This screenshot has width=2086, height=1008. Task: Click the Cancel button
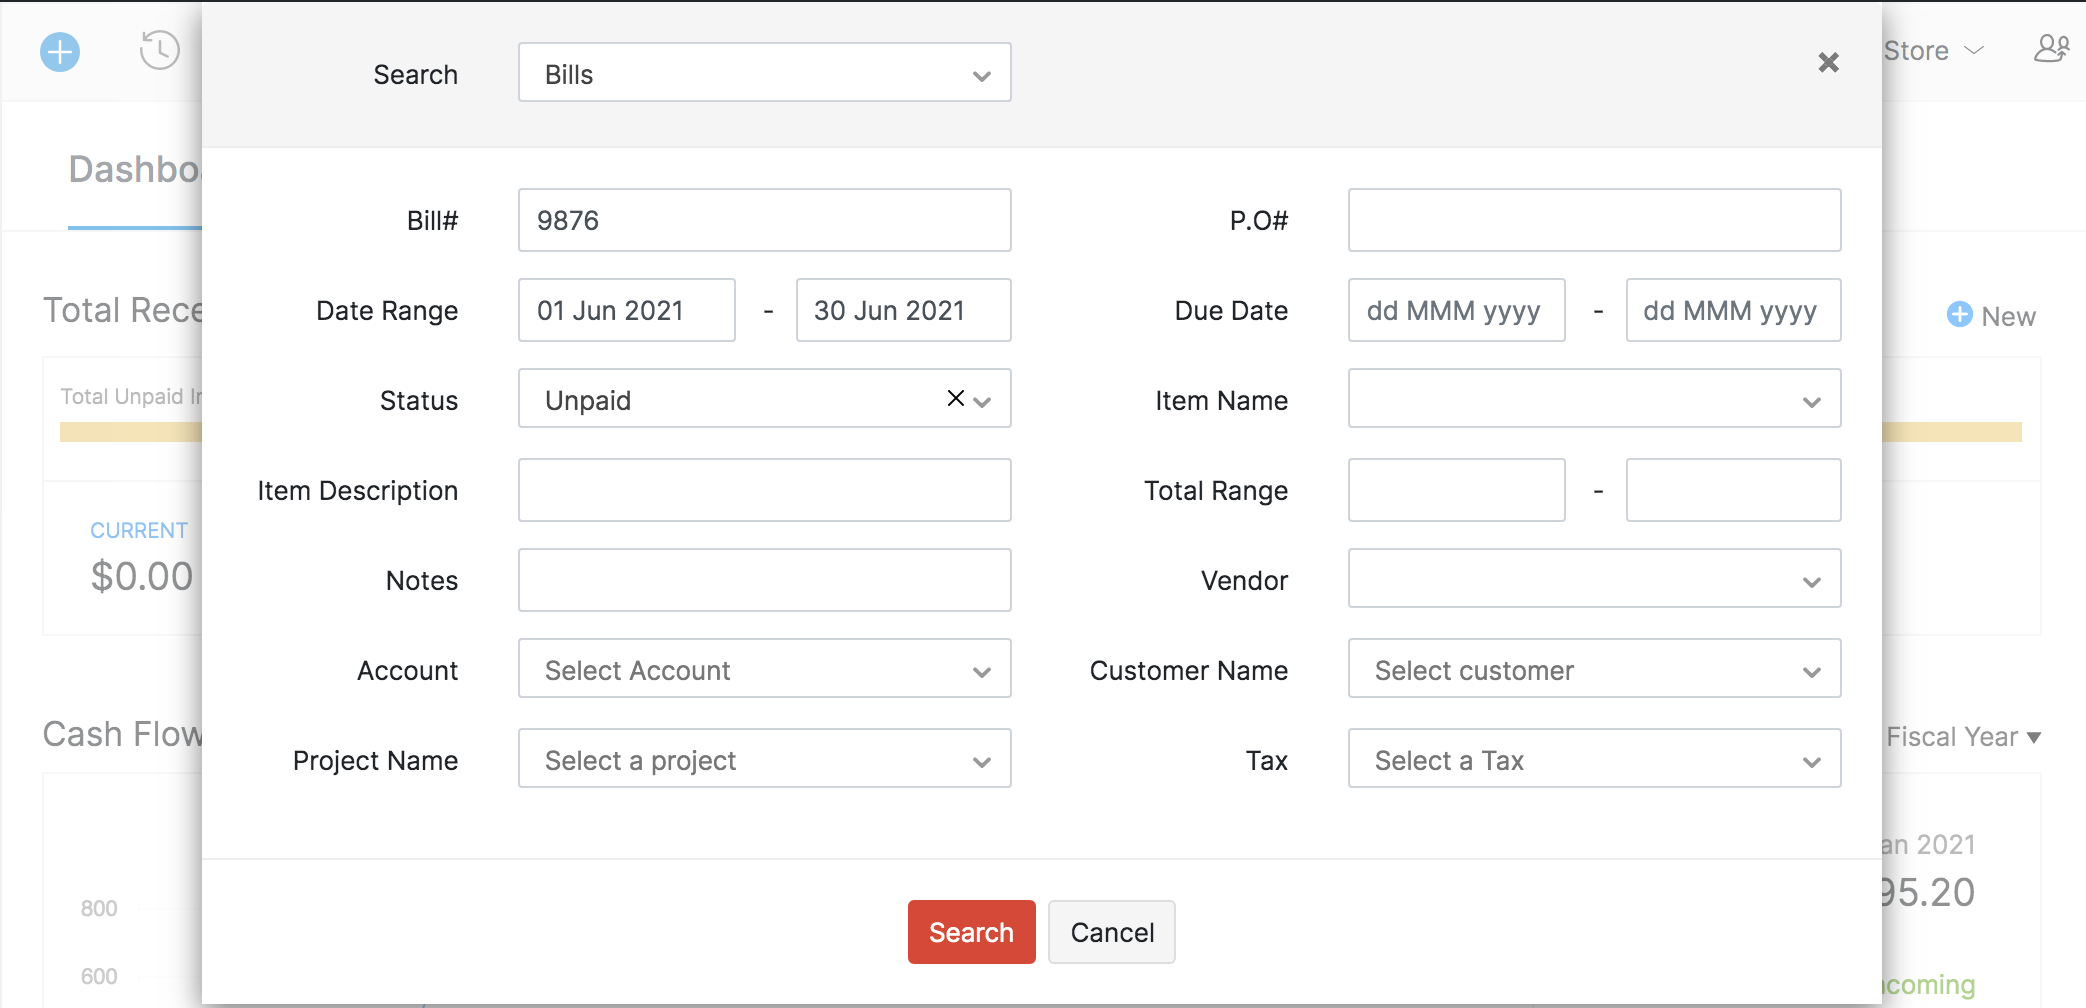pyautogui.click(x=1111, y=932)
